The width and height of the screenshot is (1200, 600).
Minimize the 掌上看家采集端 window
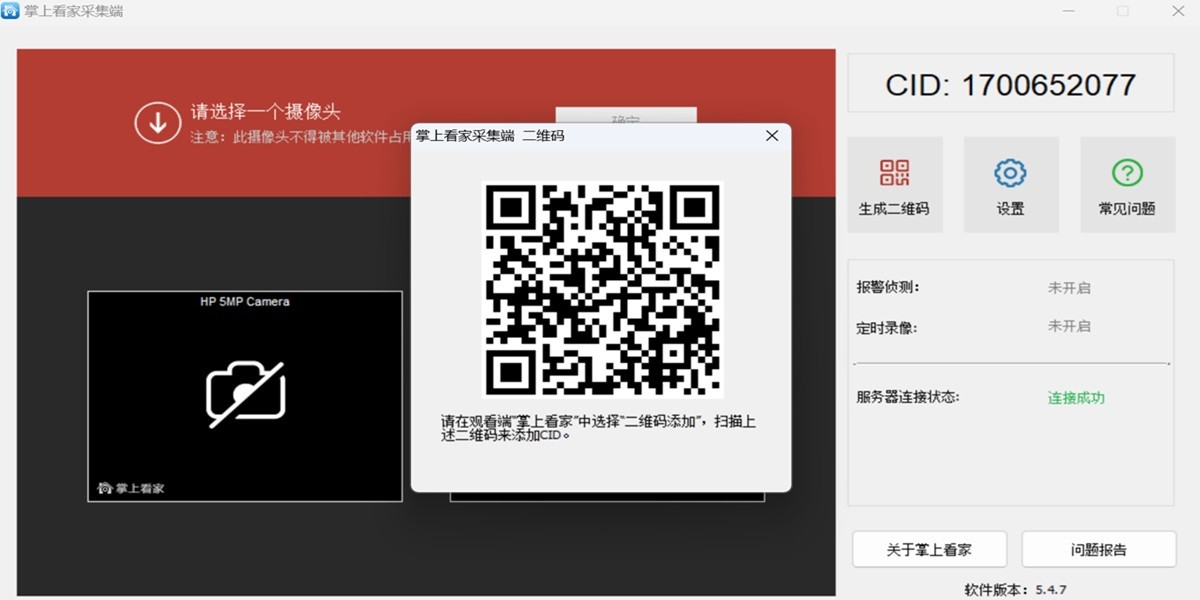(1070, 12)
